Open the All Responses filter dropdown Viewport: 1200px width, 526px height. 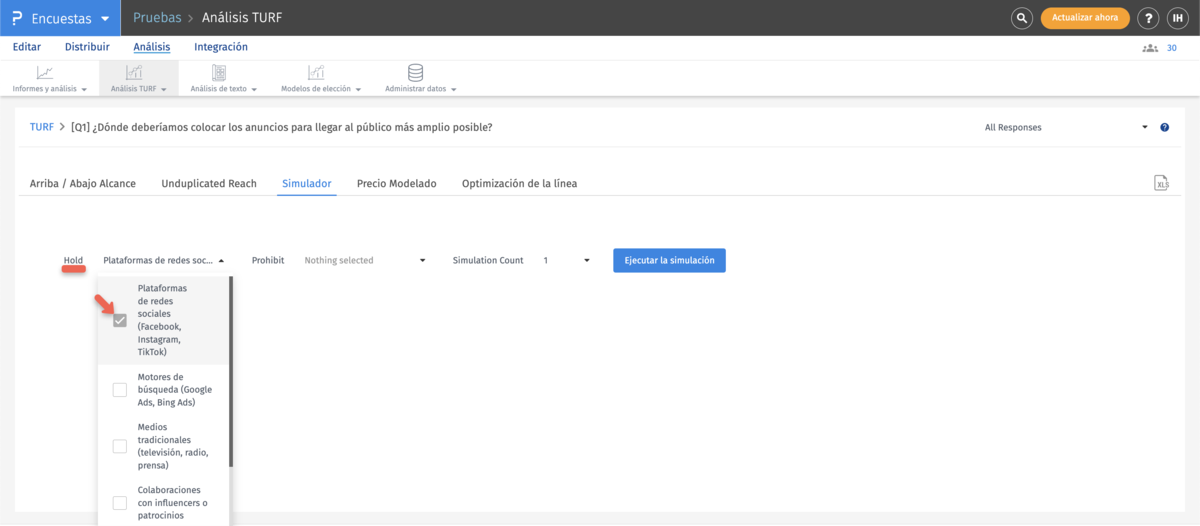[x=1066, y=128]
